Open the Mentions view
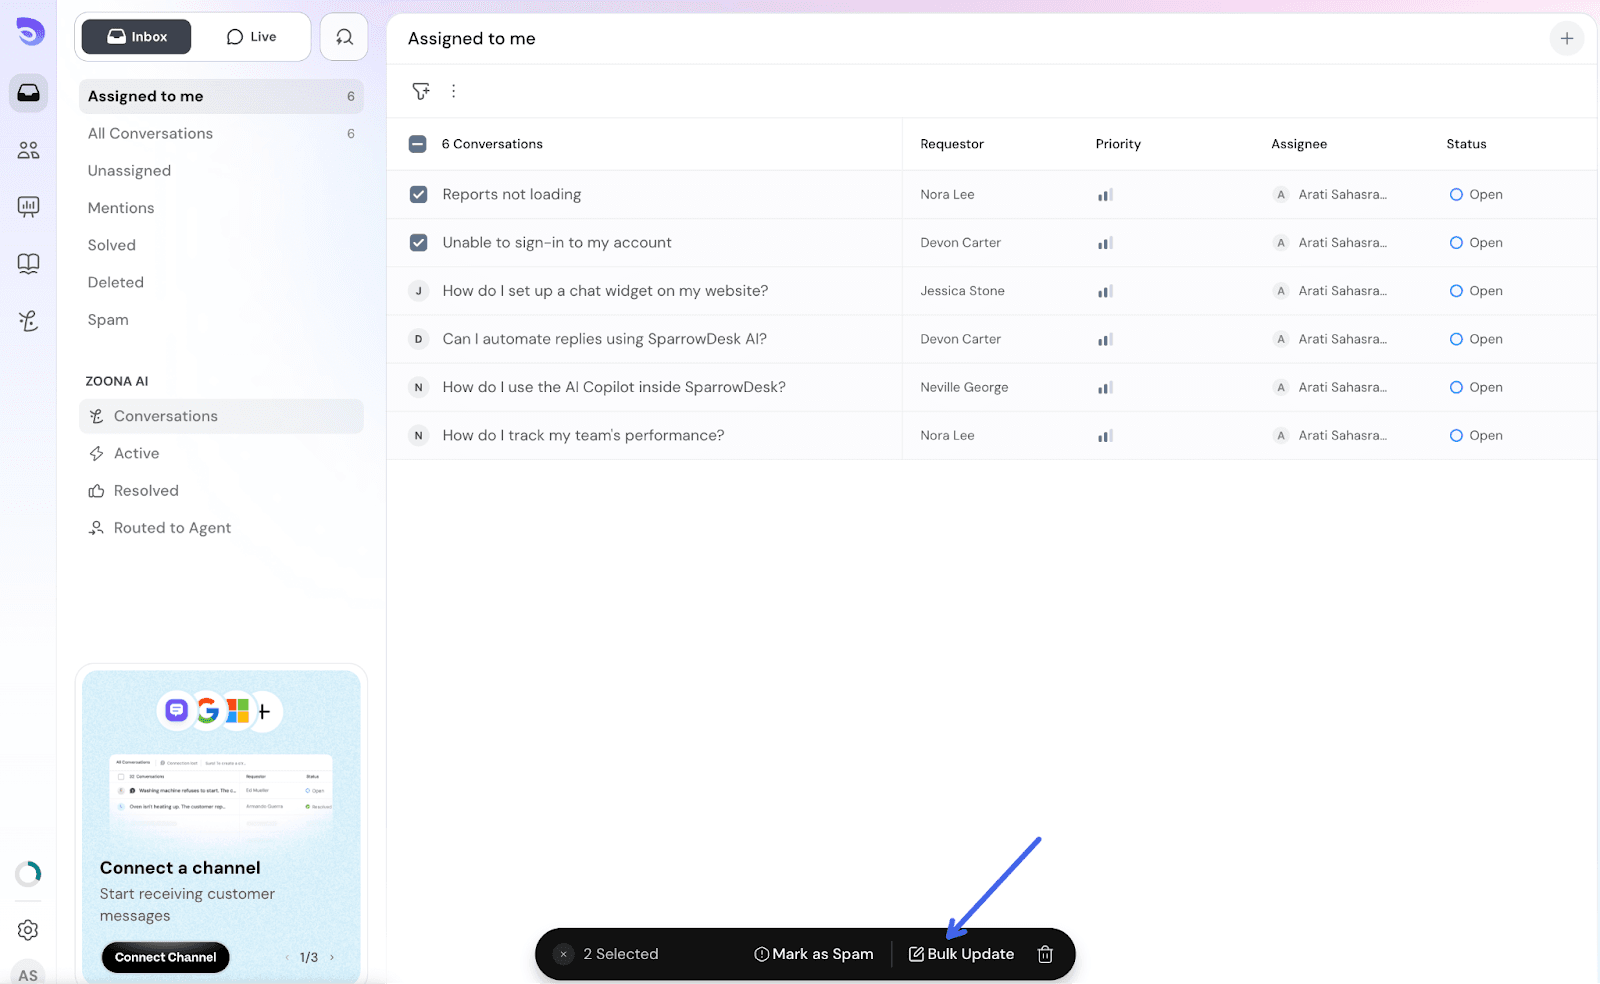The height and width of the screenshot is (984, 1600). coord(221,208)
